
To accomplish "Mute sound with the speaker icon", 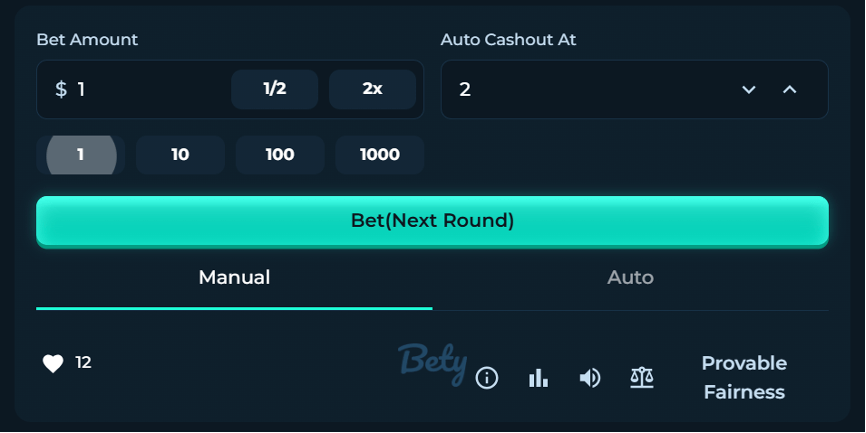I will pos(590,378).
